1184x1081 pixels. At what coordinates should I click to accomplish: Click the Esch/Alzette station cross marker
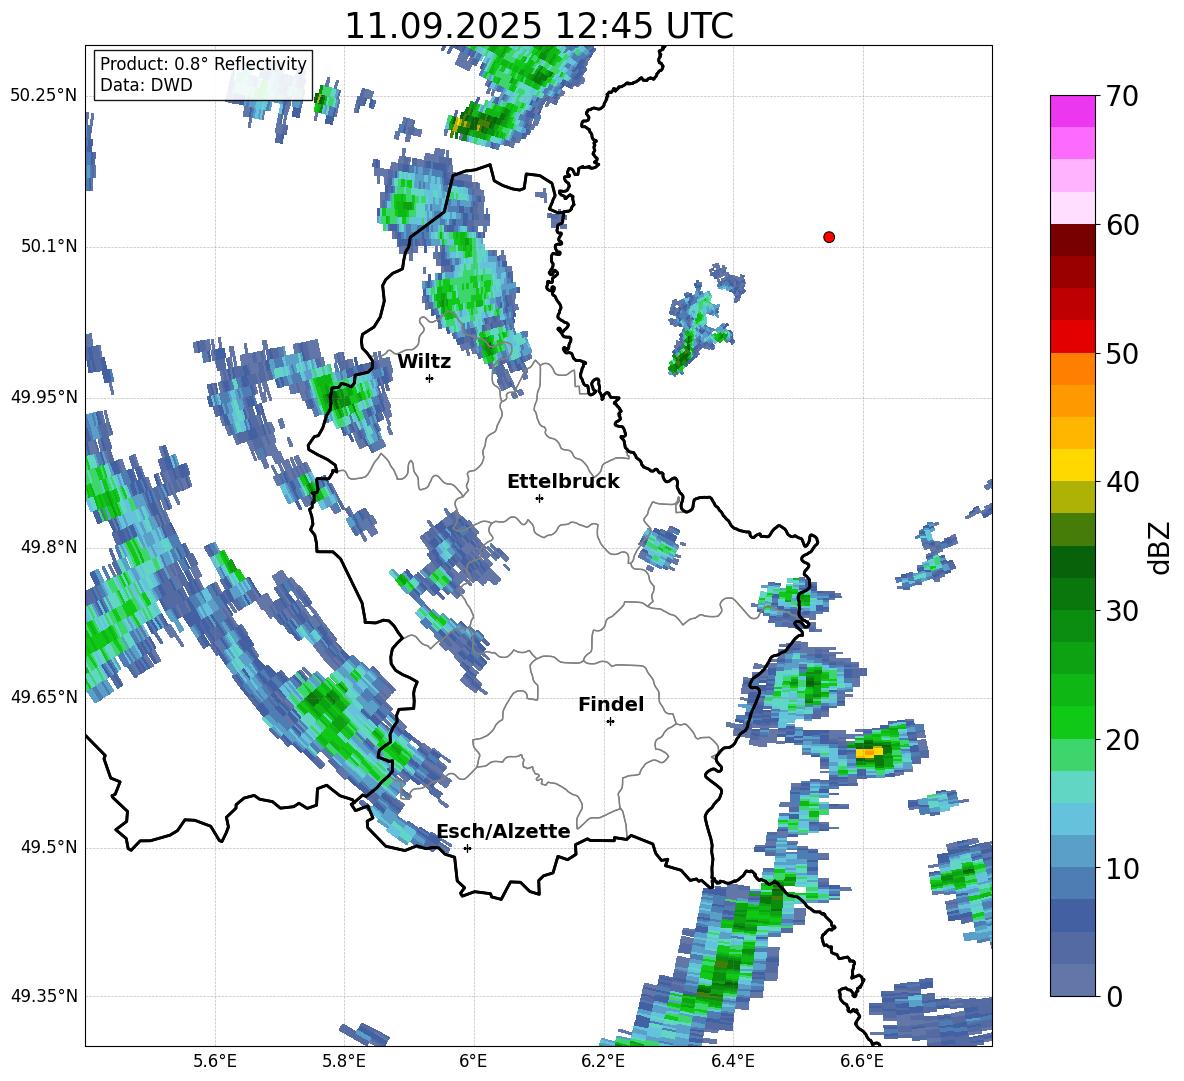(x=467, y=848)
